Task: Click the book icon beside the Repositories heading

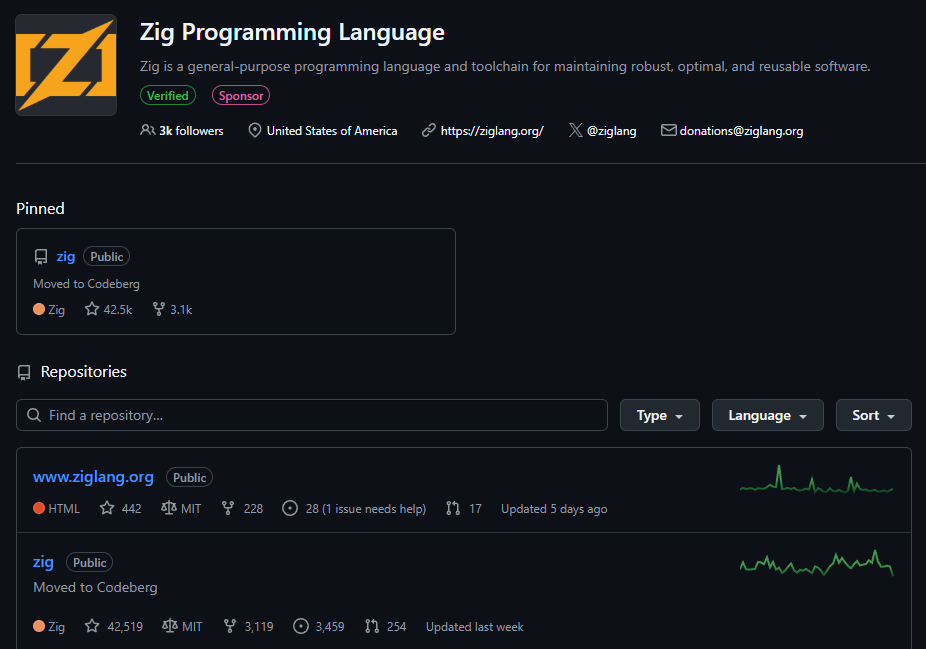Action: pos(24,371)
